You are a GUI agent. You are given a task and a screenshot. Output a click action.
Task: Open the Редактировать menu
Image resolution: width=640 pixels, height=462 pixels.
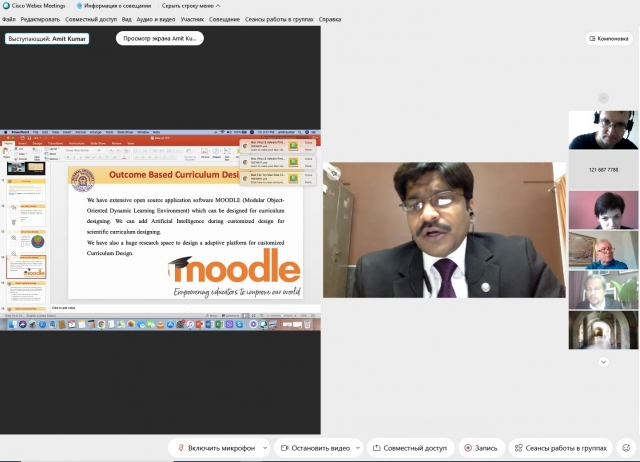pos(40,19)
